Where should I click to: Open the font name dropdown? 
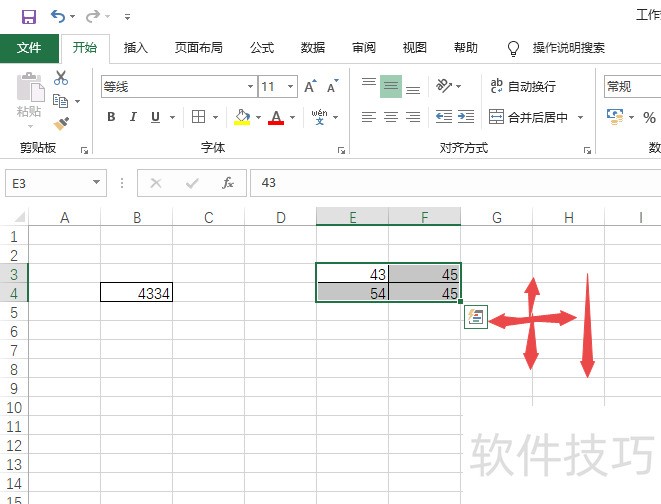click(249, 87)
